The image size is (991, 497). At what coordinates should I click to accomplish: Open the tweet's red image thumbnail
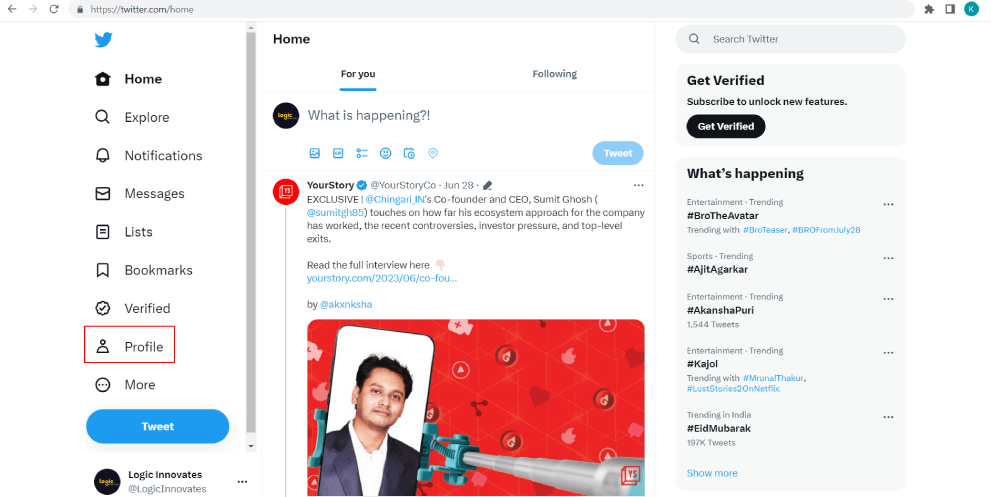pyautogui.click(x=476, y=407)
